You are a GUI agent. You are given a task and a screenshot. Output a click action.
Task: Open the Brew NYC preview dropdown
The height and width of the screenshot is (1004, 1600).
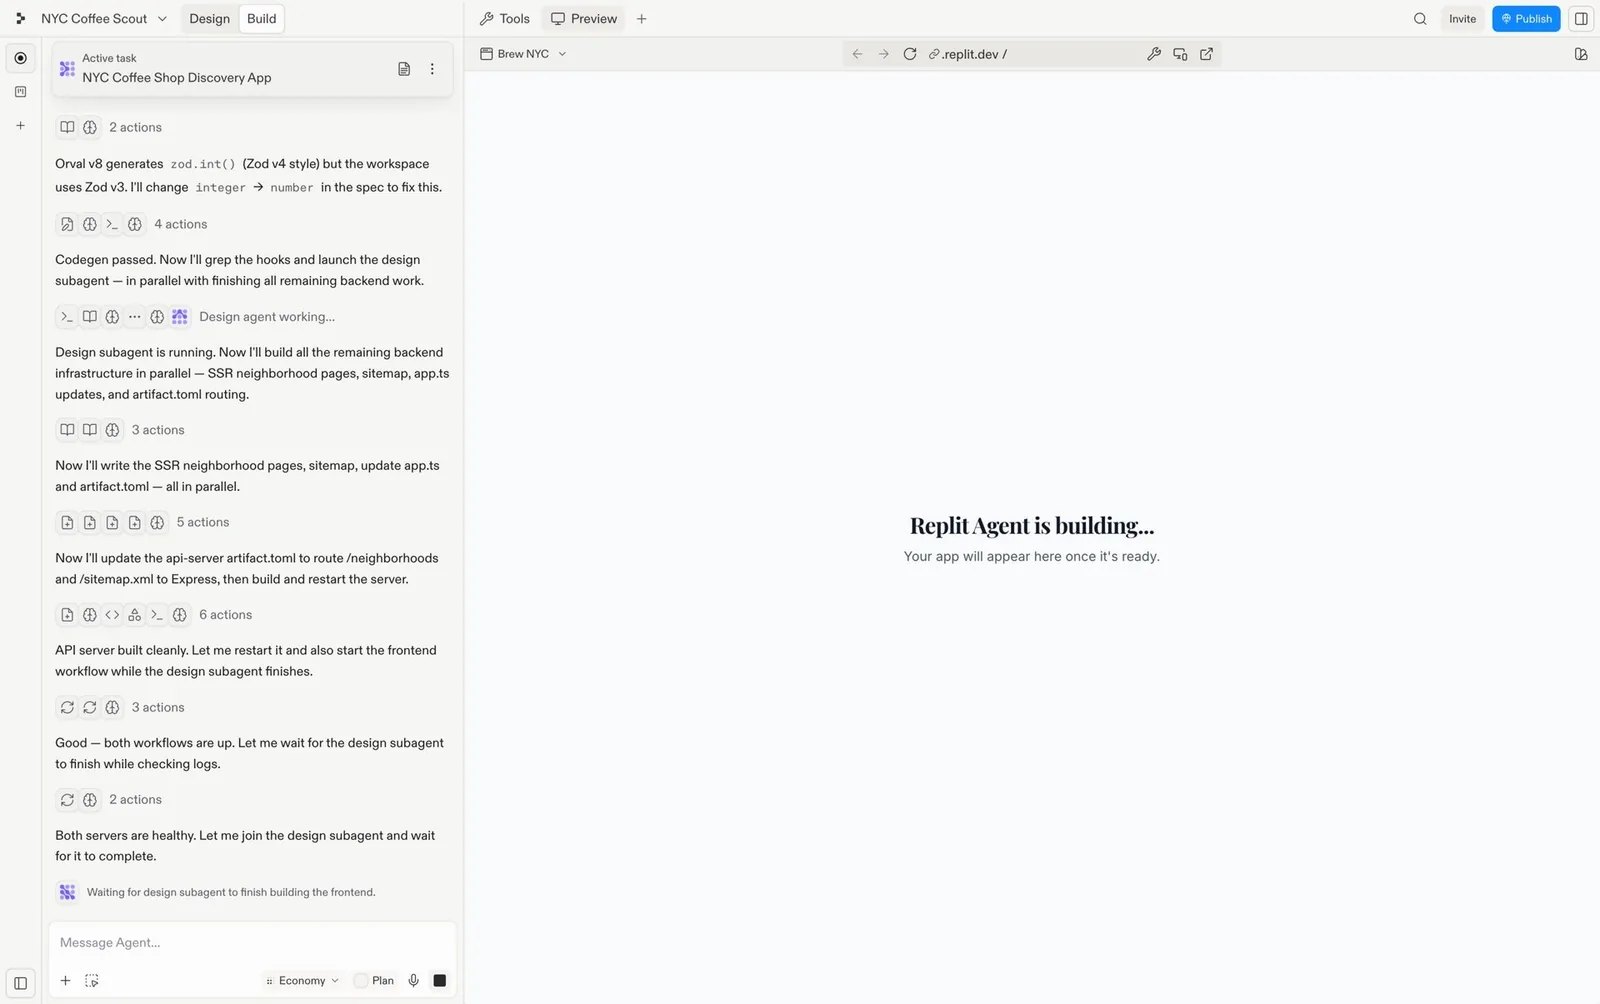tap(523, 54)
